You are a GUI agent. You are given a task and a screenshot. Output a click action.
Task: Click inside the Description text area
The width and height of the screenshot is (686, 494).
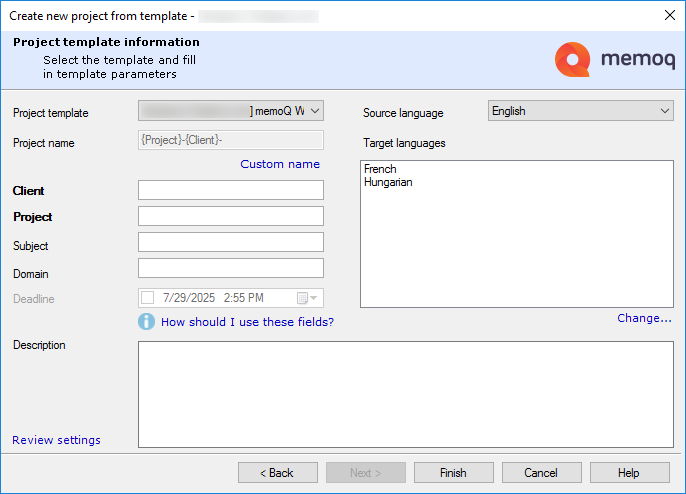click(x=405, y=394)
